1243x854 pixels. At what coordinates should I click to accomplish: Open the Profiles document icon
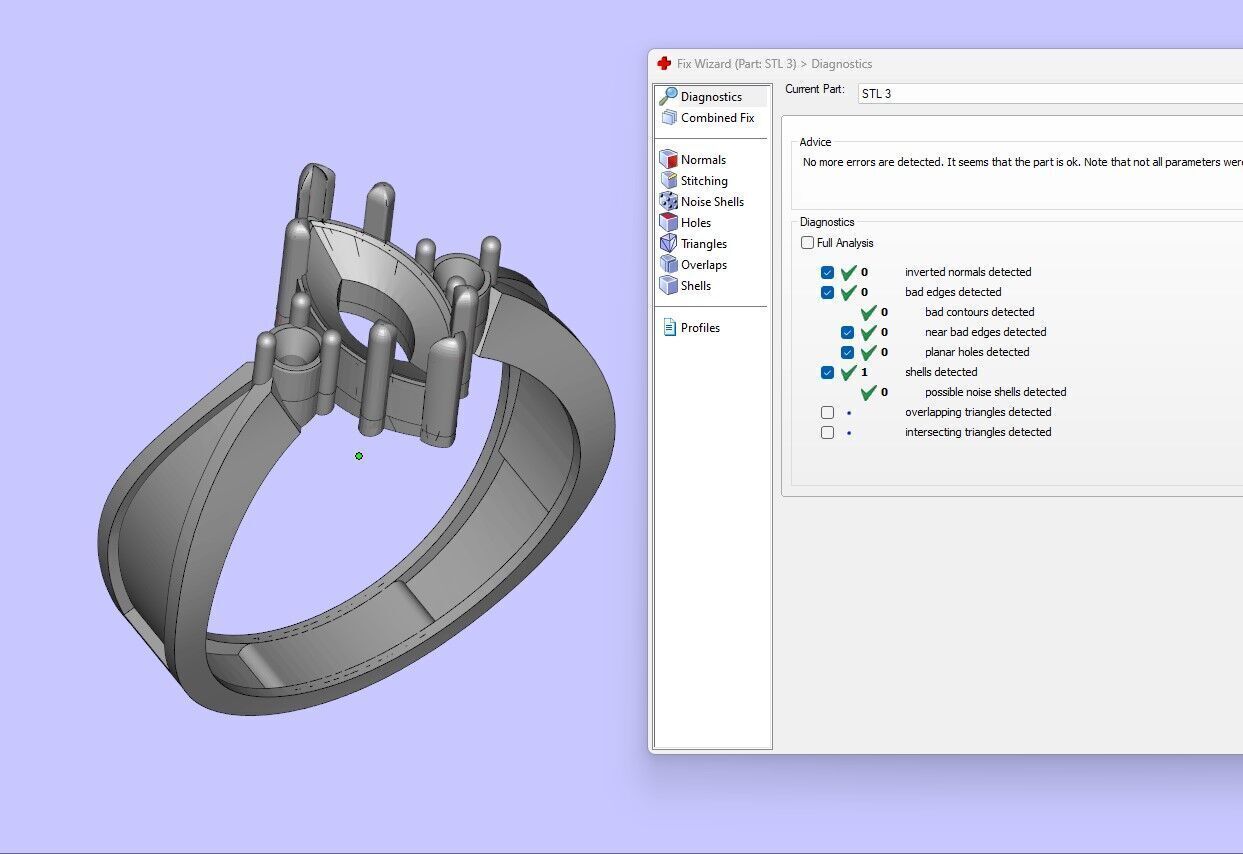pos(670,328)
